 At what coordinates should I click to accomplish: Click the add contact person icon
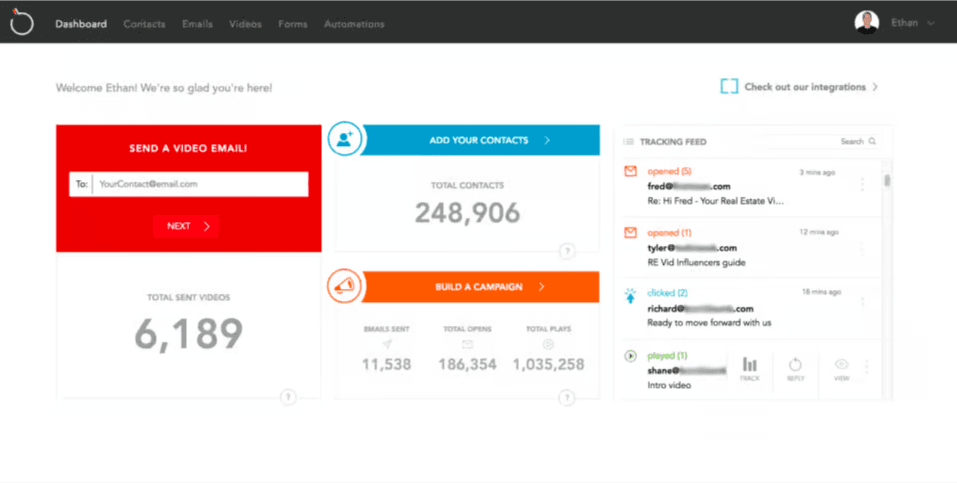click(344, 140)
